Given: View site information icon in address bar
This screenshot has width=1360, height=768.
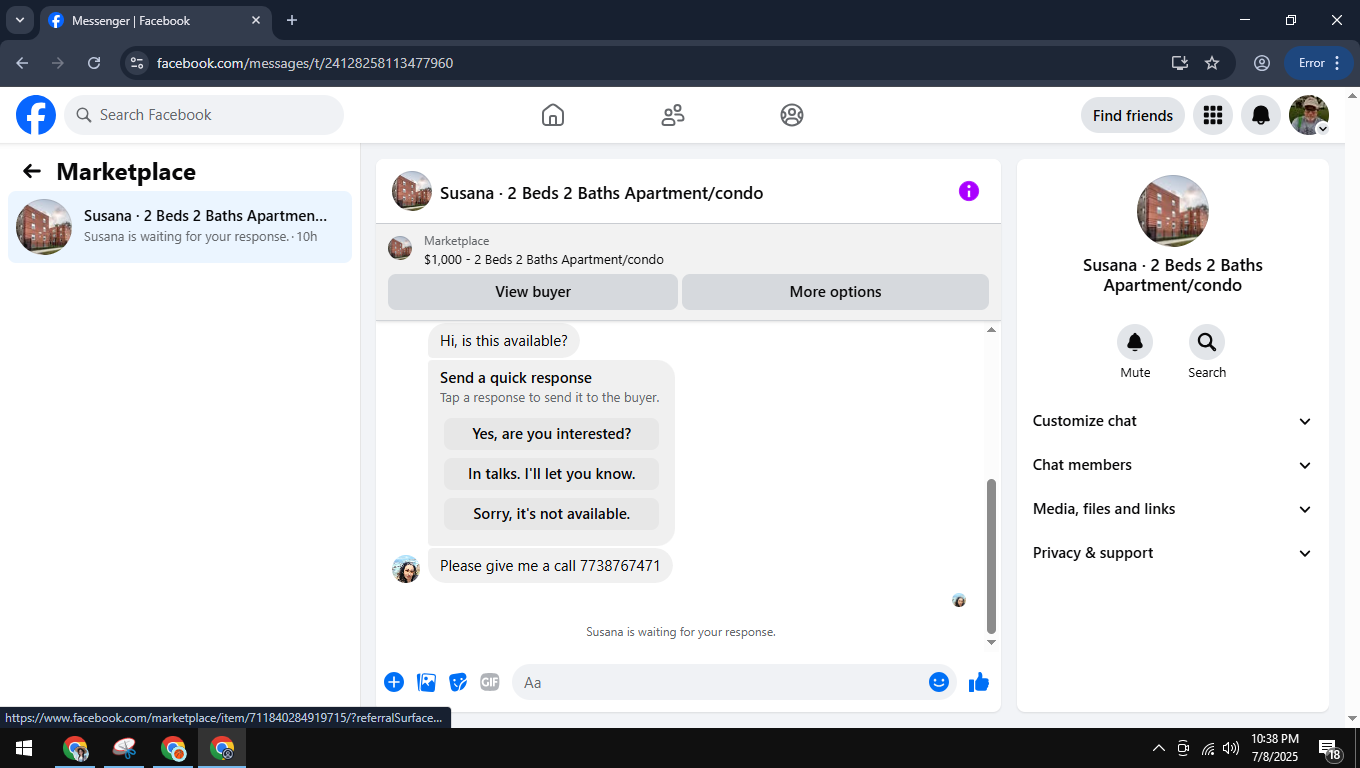Looking at the screenshot, I should pyautogui.click(x=138, y=63).
